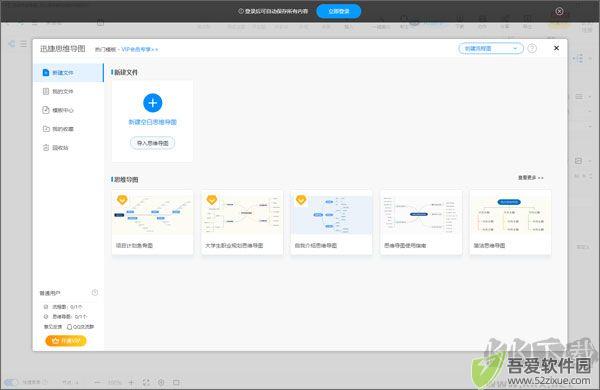The width and height of the screenshot is (600, 390).
Task: Click the 导入思维导图 button
Action: (152, 143)
